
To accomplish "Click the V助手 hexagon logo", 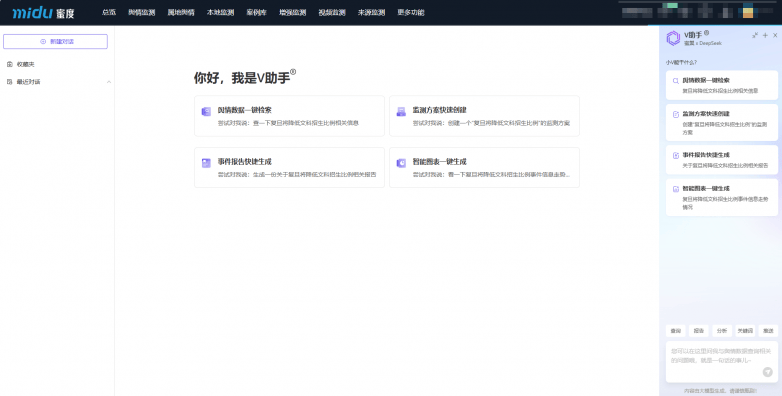I will (x=673, y=38).
